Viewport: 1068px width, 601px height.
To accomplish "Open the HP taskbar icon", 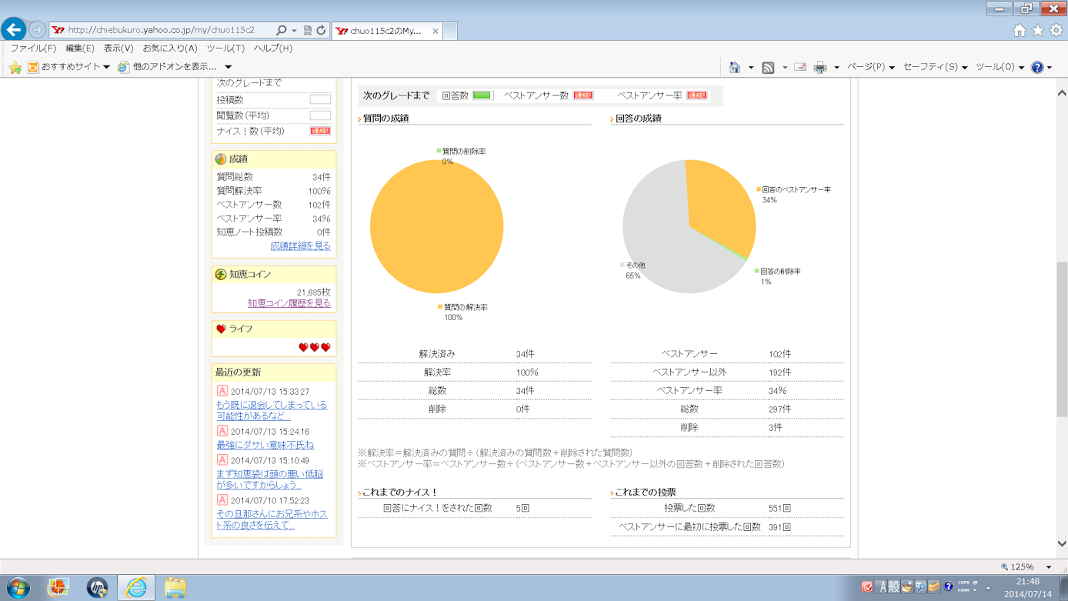I will (97, 587).
